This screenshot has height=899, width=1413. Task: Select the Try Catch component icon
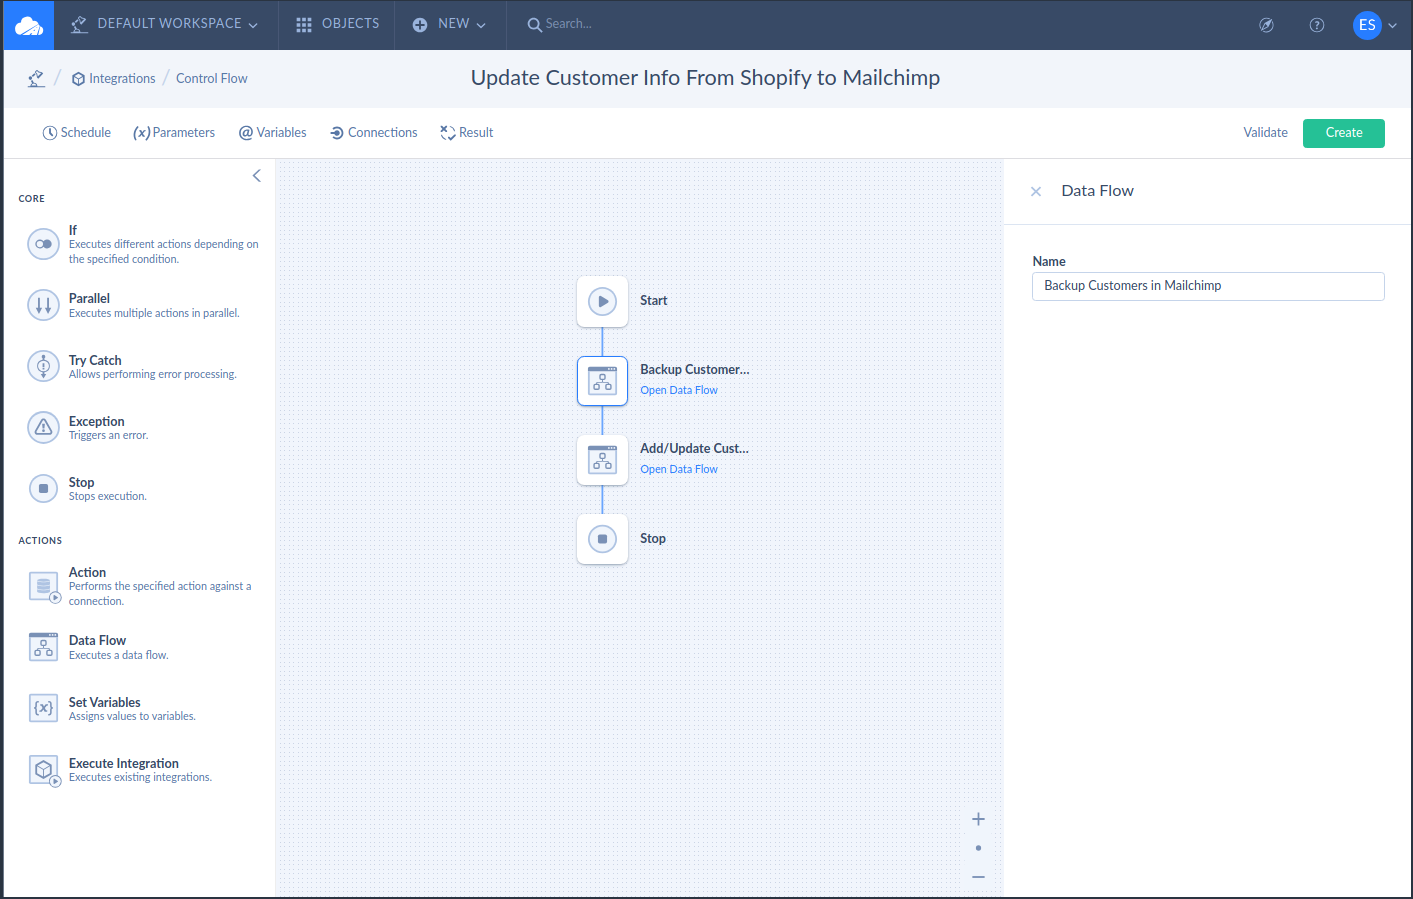click(x=43, y=367)
